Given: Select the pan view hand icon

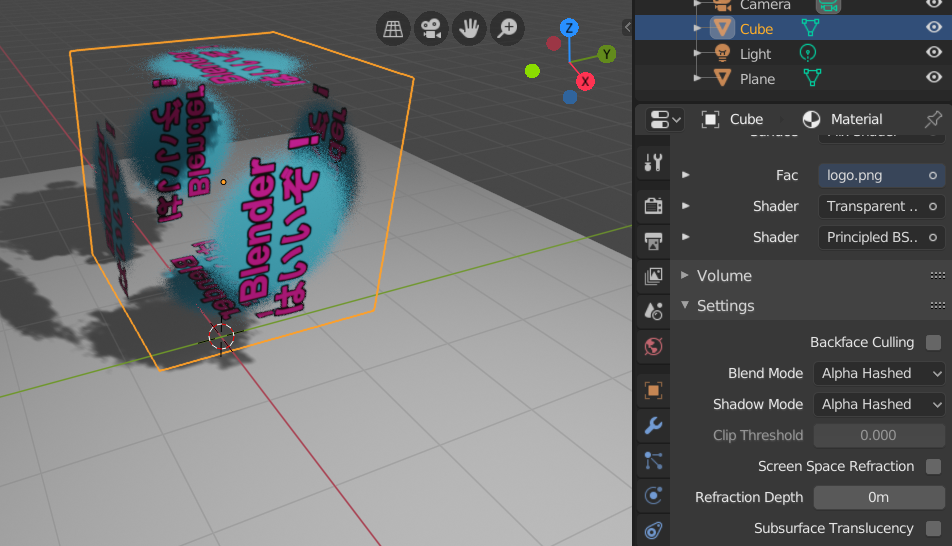Looking at the screenshot, I should (x=469, y=29).
